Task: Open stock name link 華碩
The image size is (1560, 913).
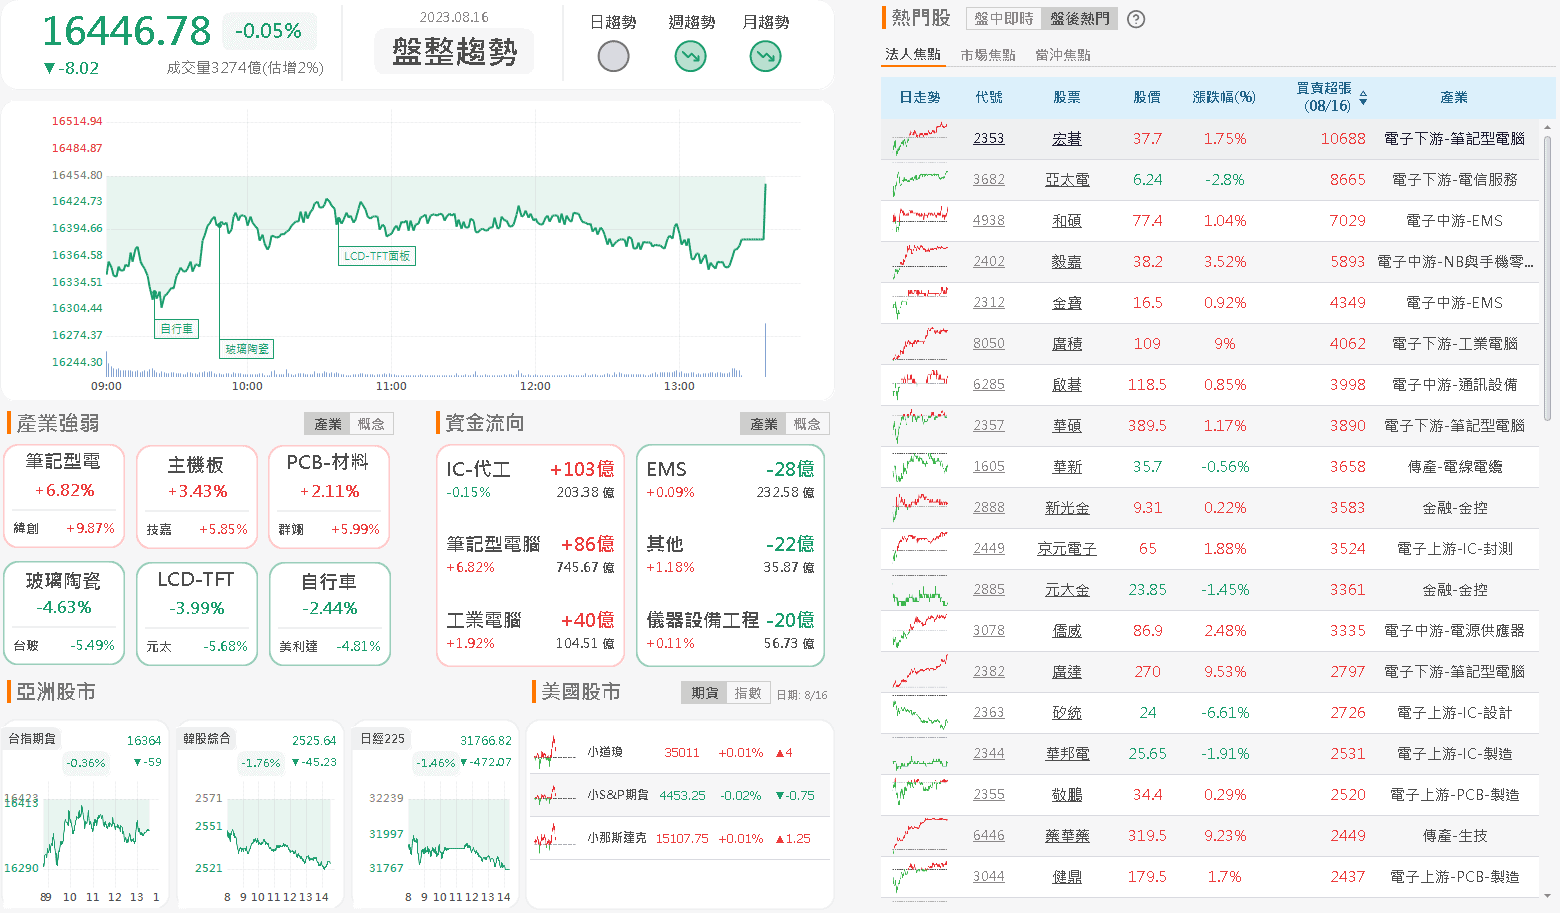Action: coord(1067,425)
